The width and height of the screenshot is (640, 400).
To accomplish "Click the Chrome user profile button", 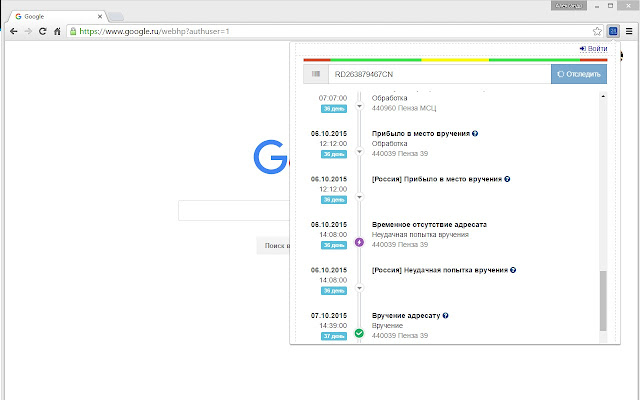I will [569, 6].
